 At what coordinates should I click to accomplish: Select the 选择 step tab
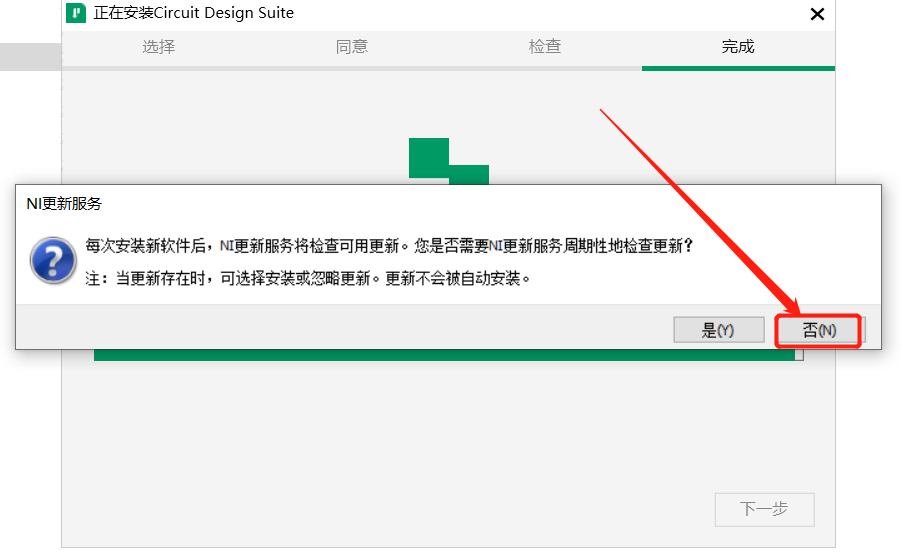pyautogui.click(x=159, y=47)
